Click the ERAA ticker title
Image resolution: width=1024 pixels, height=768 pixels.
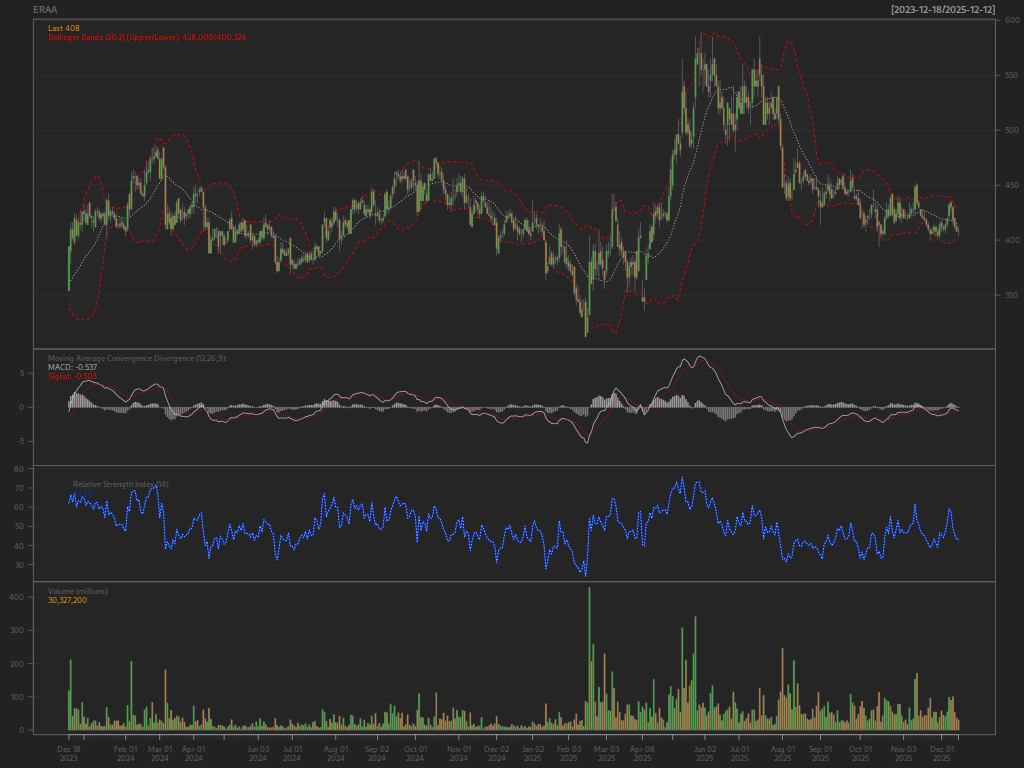pos(45,10)
